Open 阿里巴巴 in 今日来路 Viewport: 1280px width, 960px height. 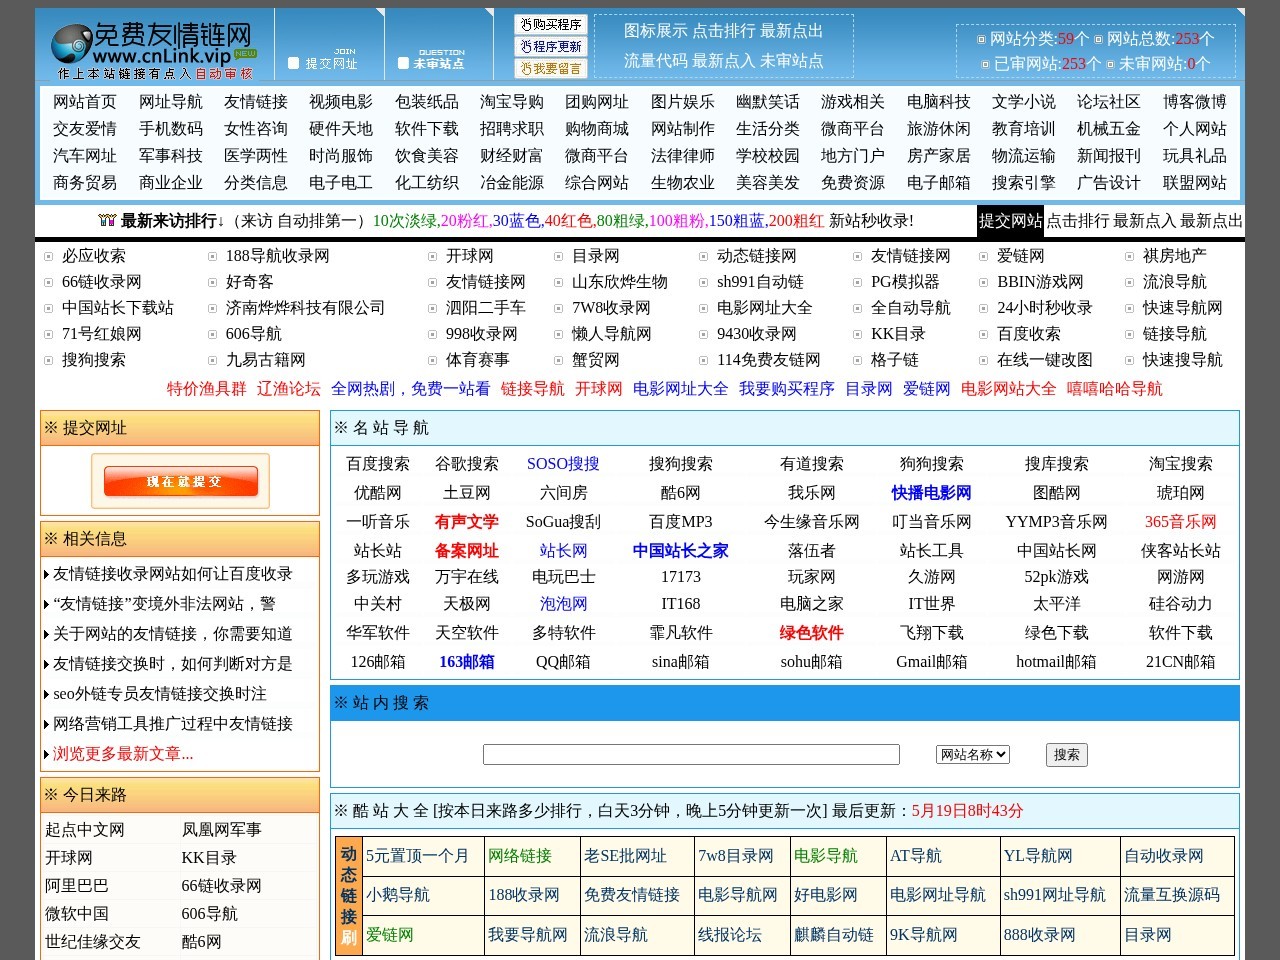click(77, 886)
